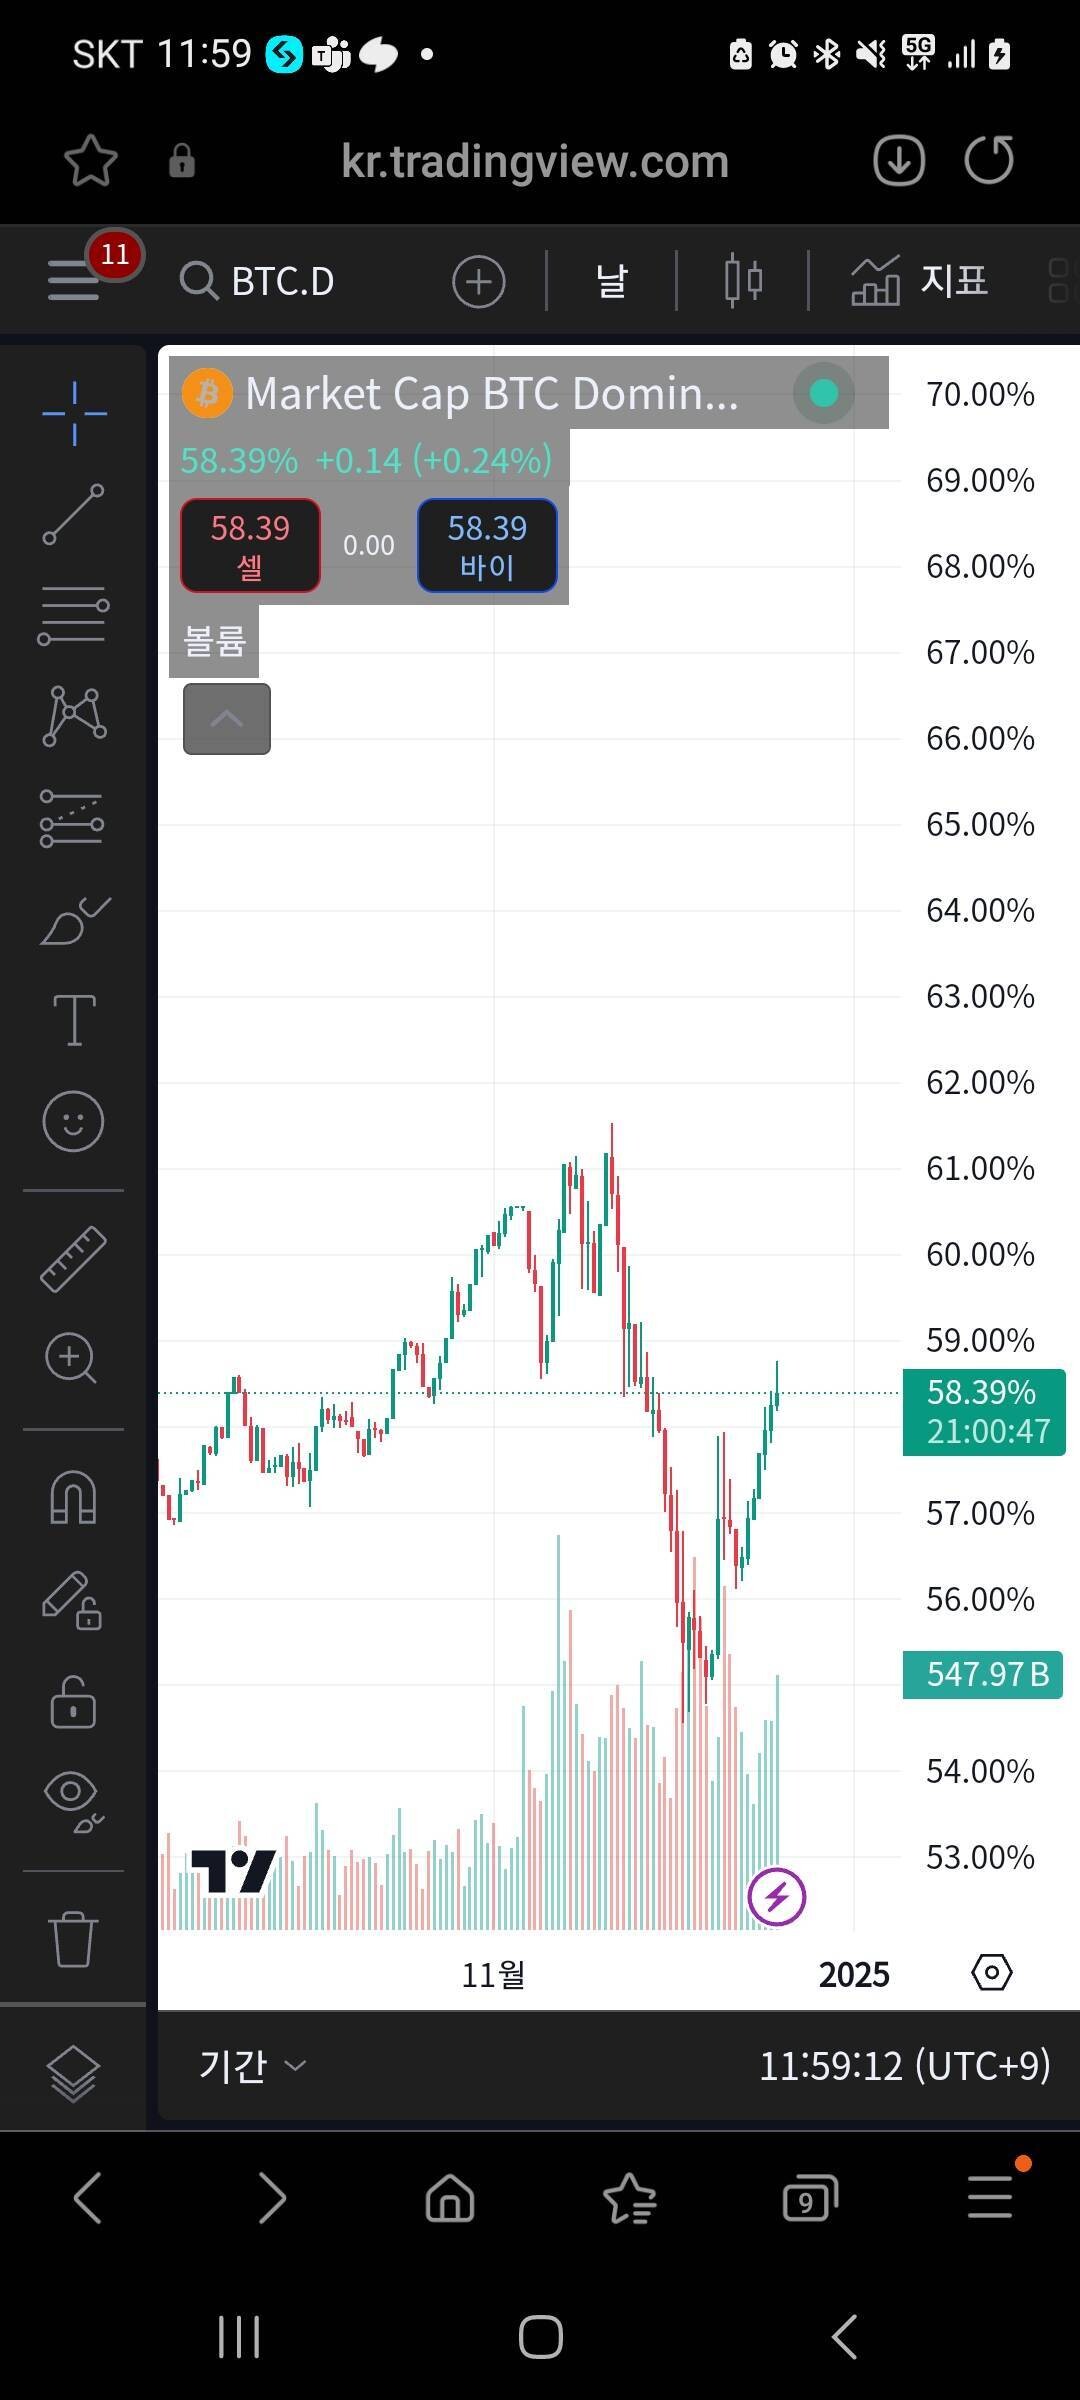1080x2400 pixels.
Task: Open the emoji sticker tool
Action: 73,1121
